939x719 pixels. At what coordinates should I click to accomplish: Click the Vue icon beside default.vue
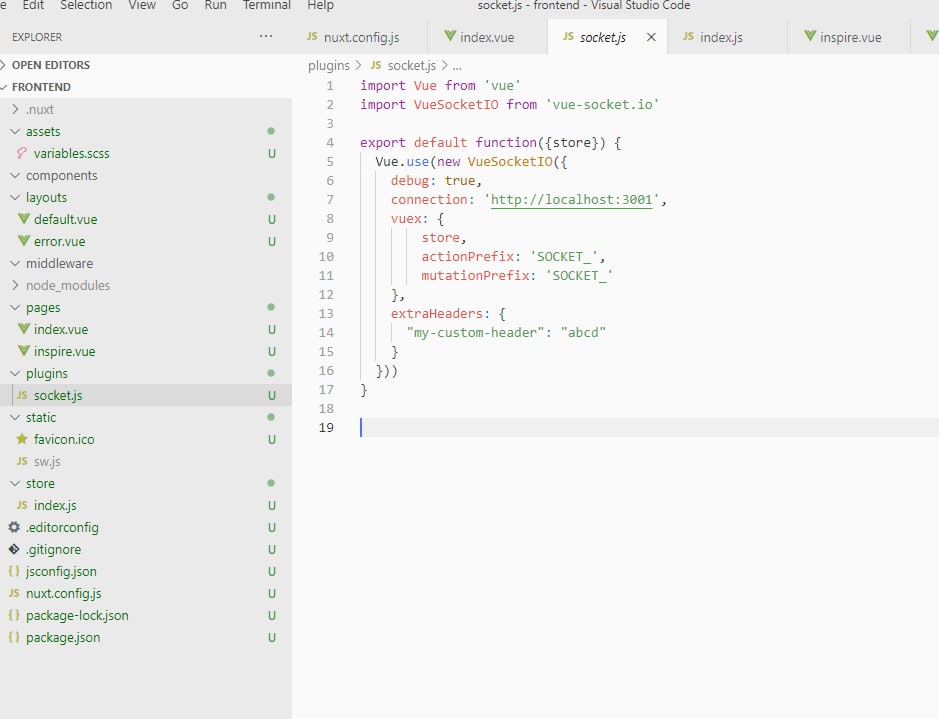(x=23, y=219)
